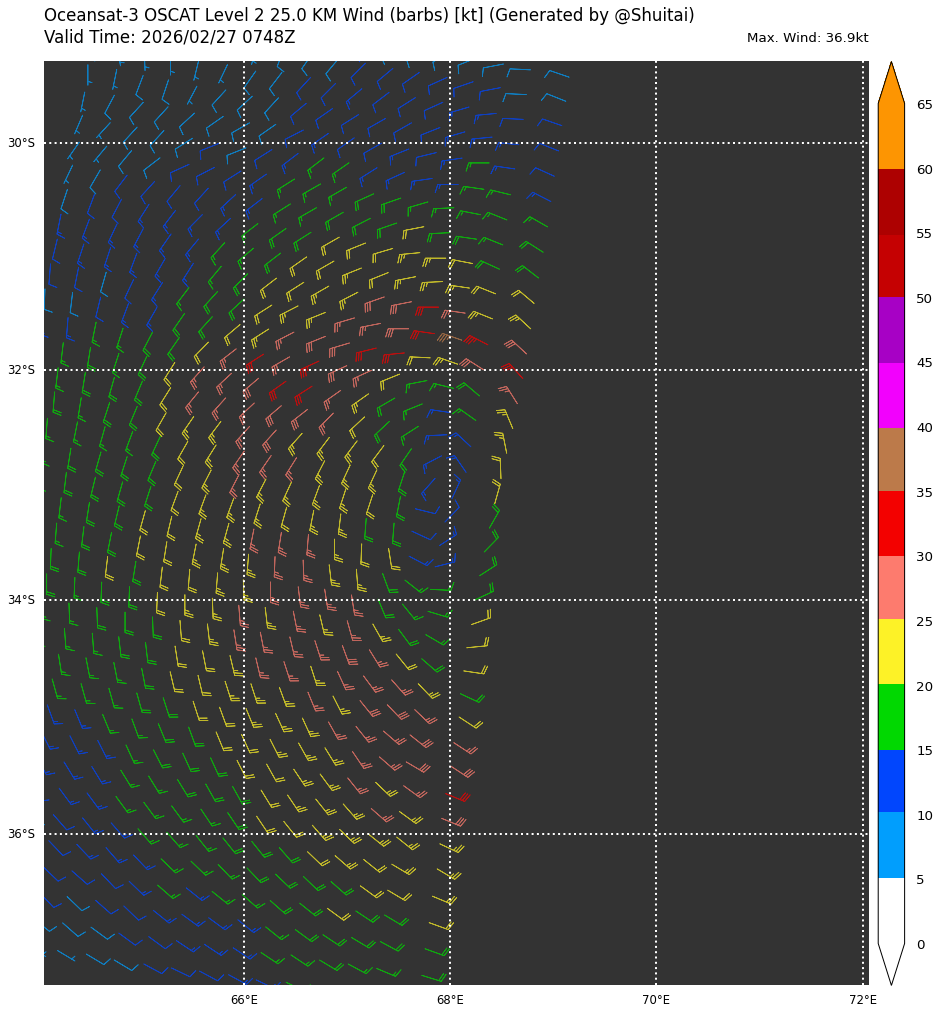940x1014 pixels.
Task: Select the 70°E longitude axis label
Action: (656, 1000)
